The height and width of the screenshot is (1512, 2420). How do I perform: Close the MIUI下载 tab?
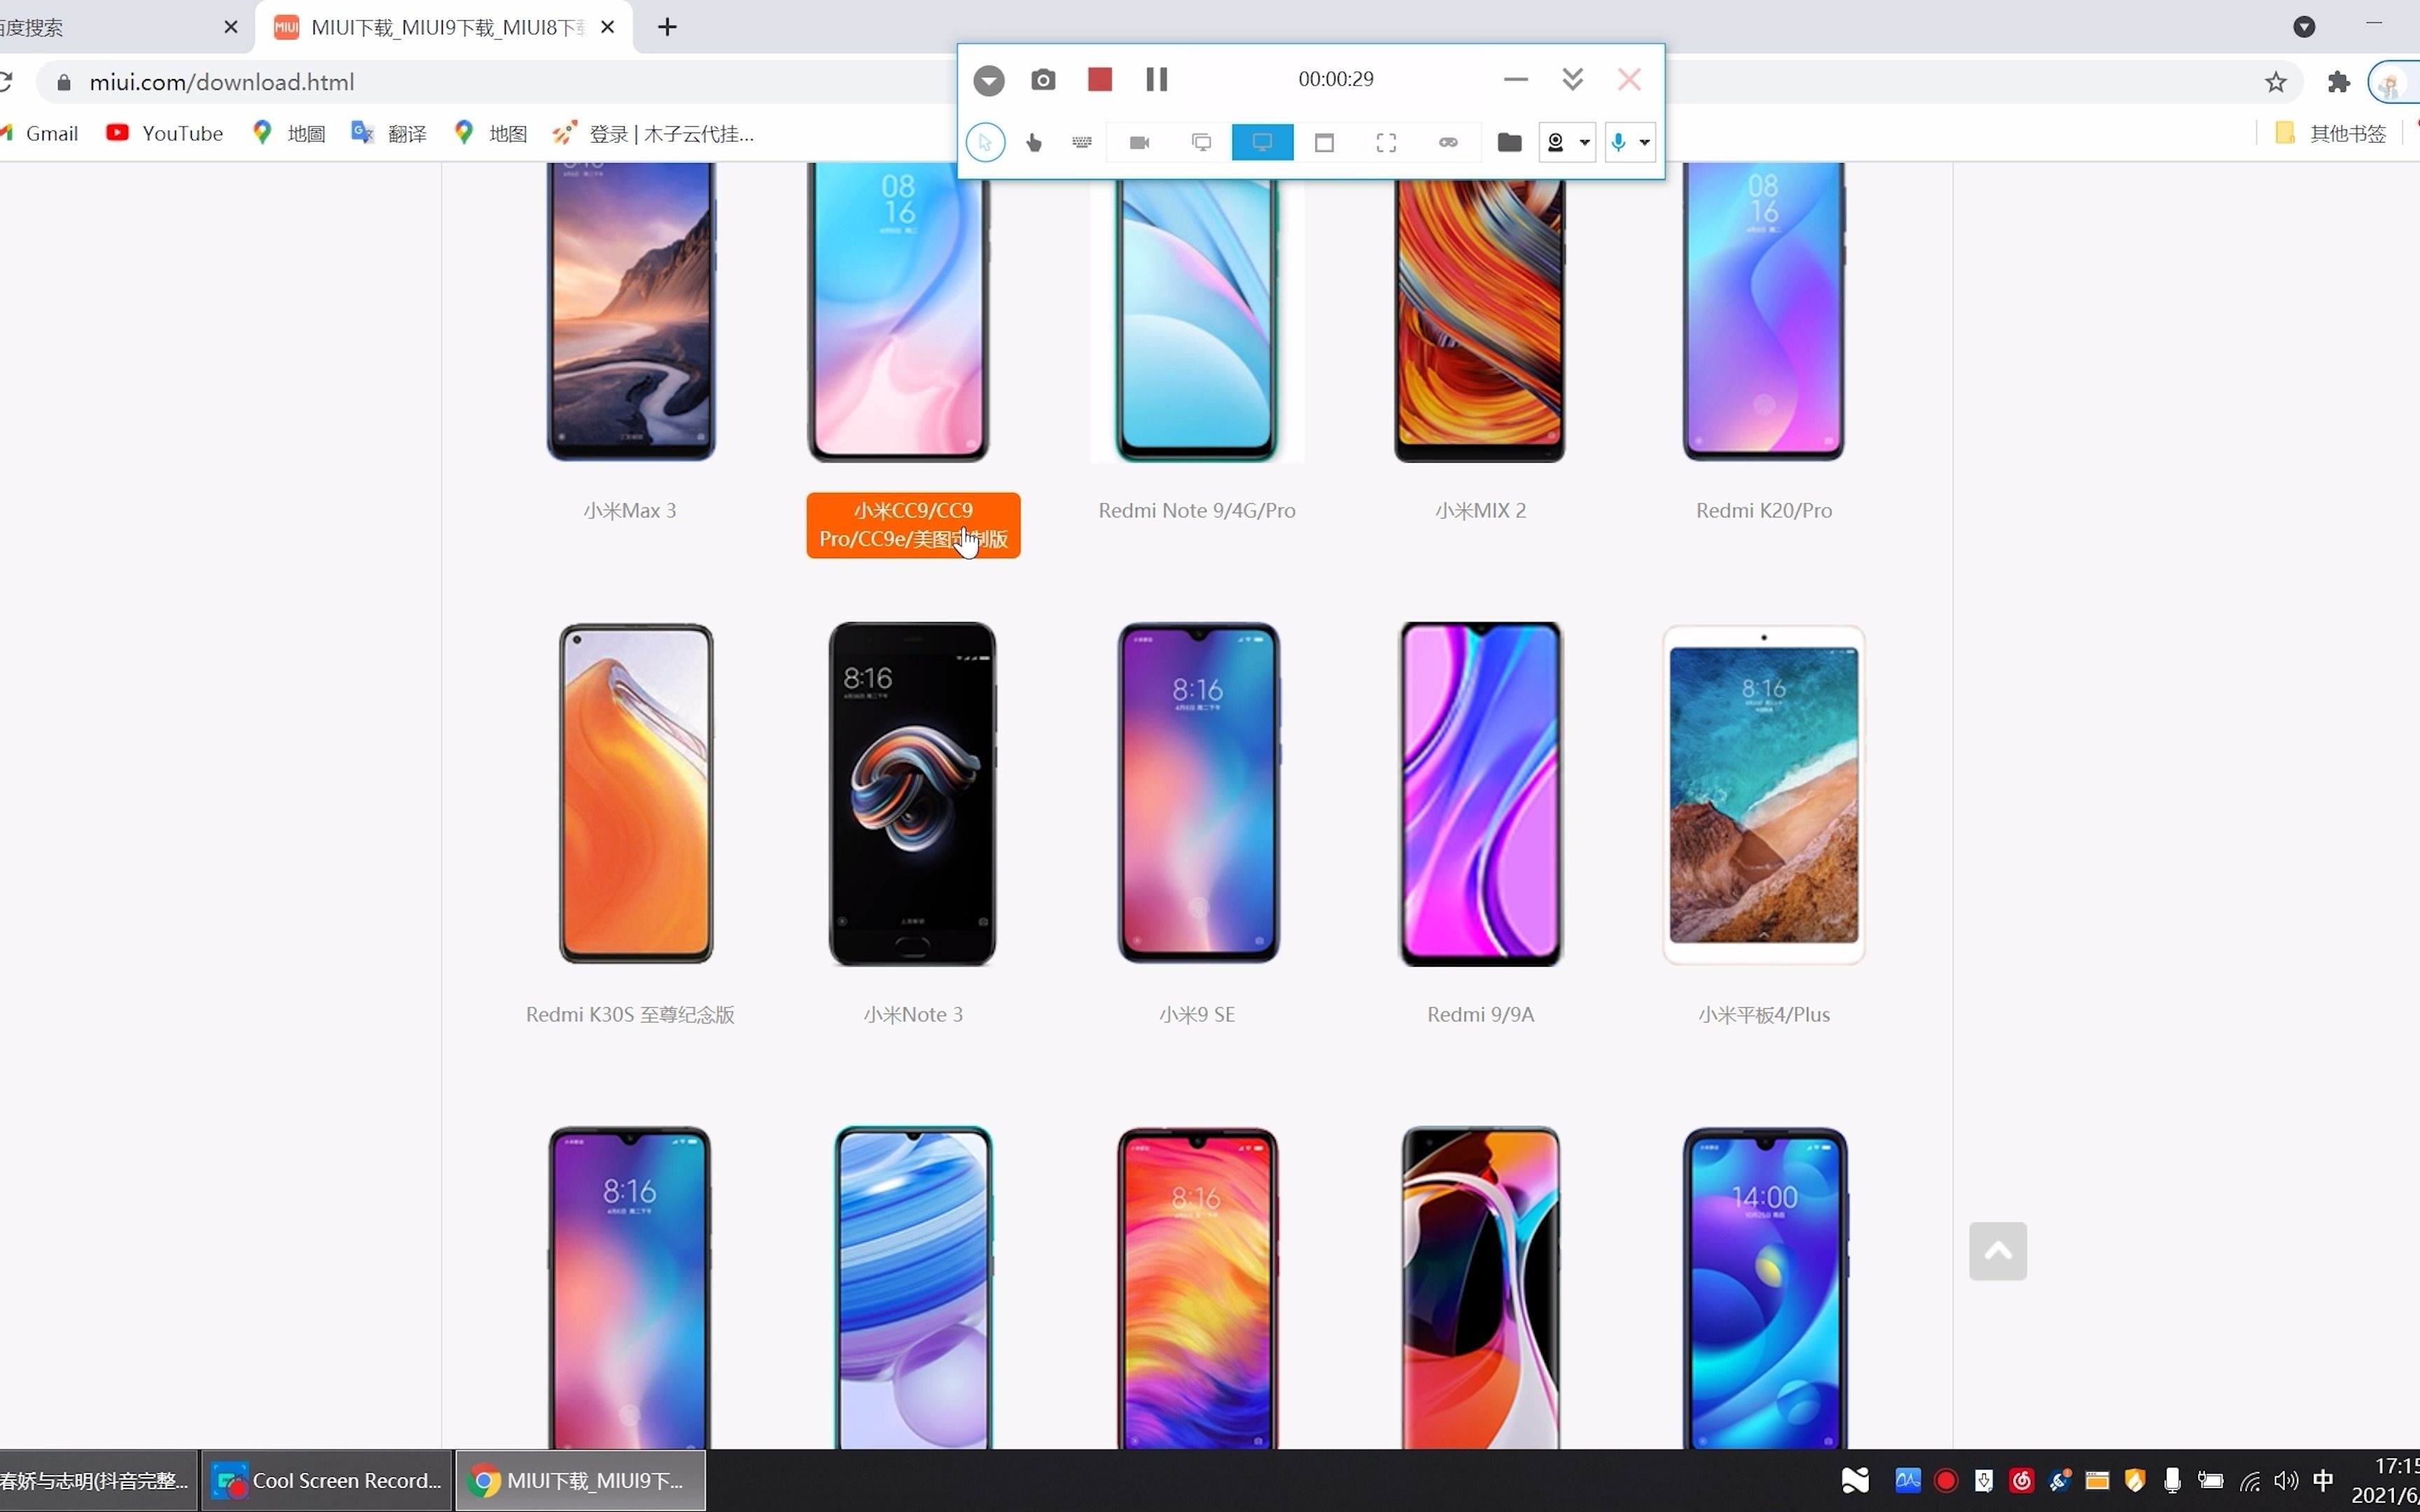(x=607, y=27)
